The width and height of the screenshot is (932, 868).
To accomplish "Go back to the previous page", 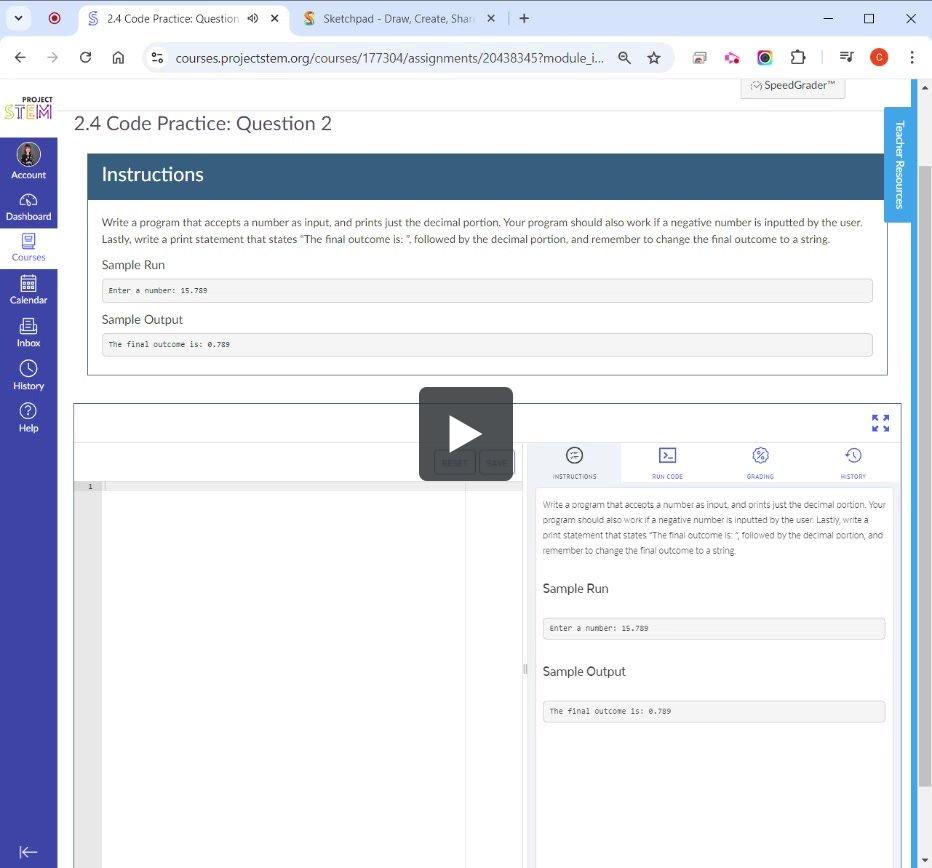I will [x=20, y=58].
